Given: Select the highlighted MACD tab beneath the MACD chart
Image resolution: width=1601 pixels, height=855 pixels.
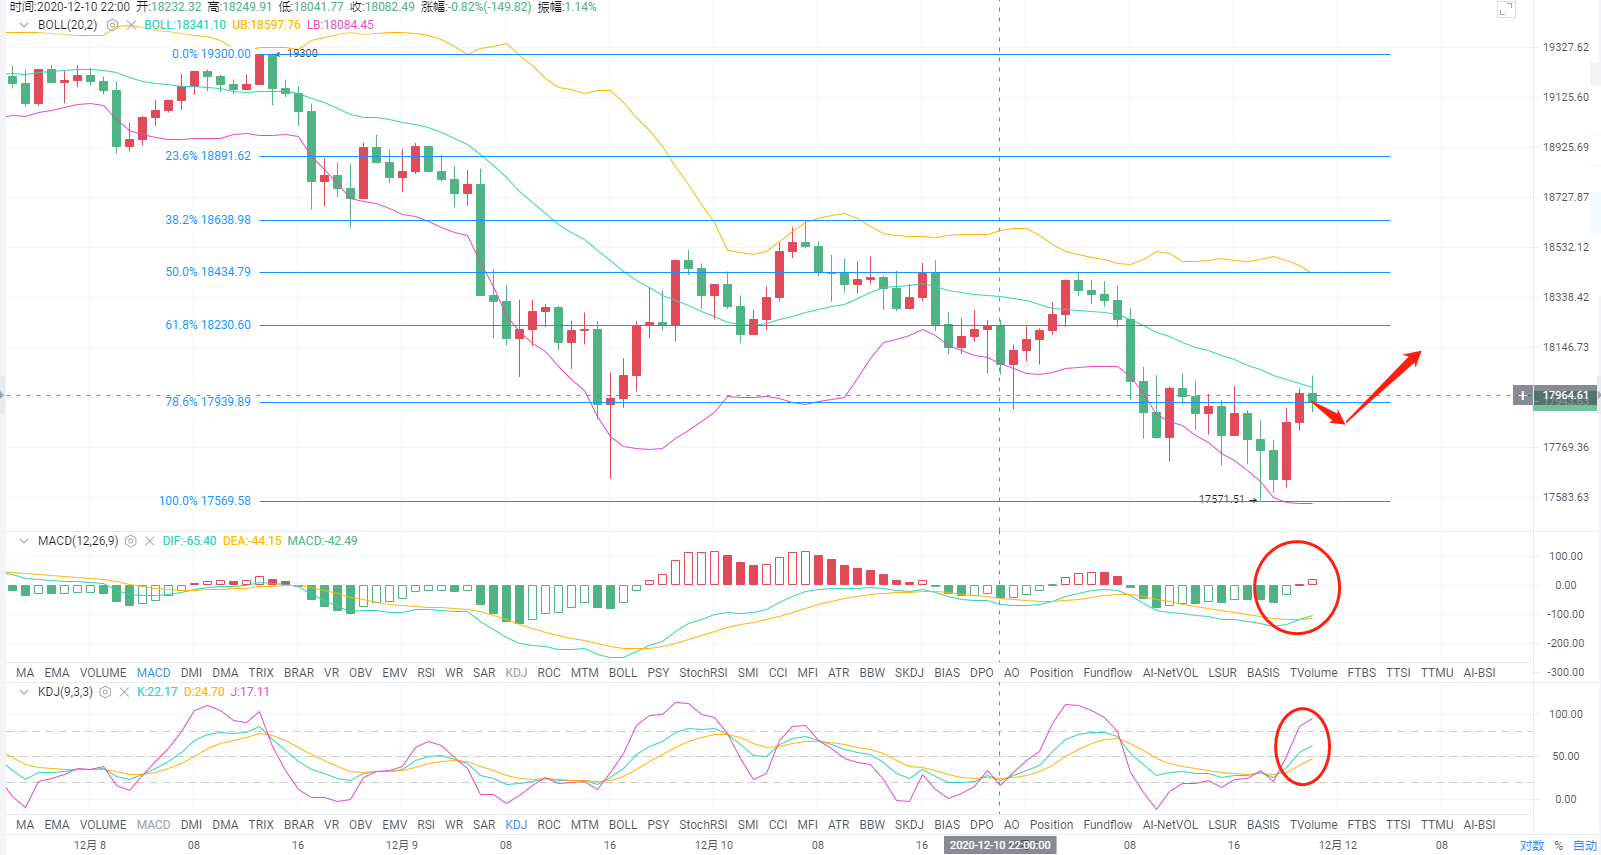Looking at the screenshot, I should pyautogui.click(x=154, y=673).
